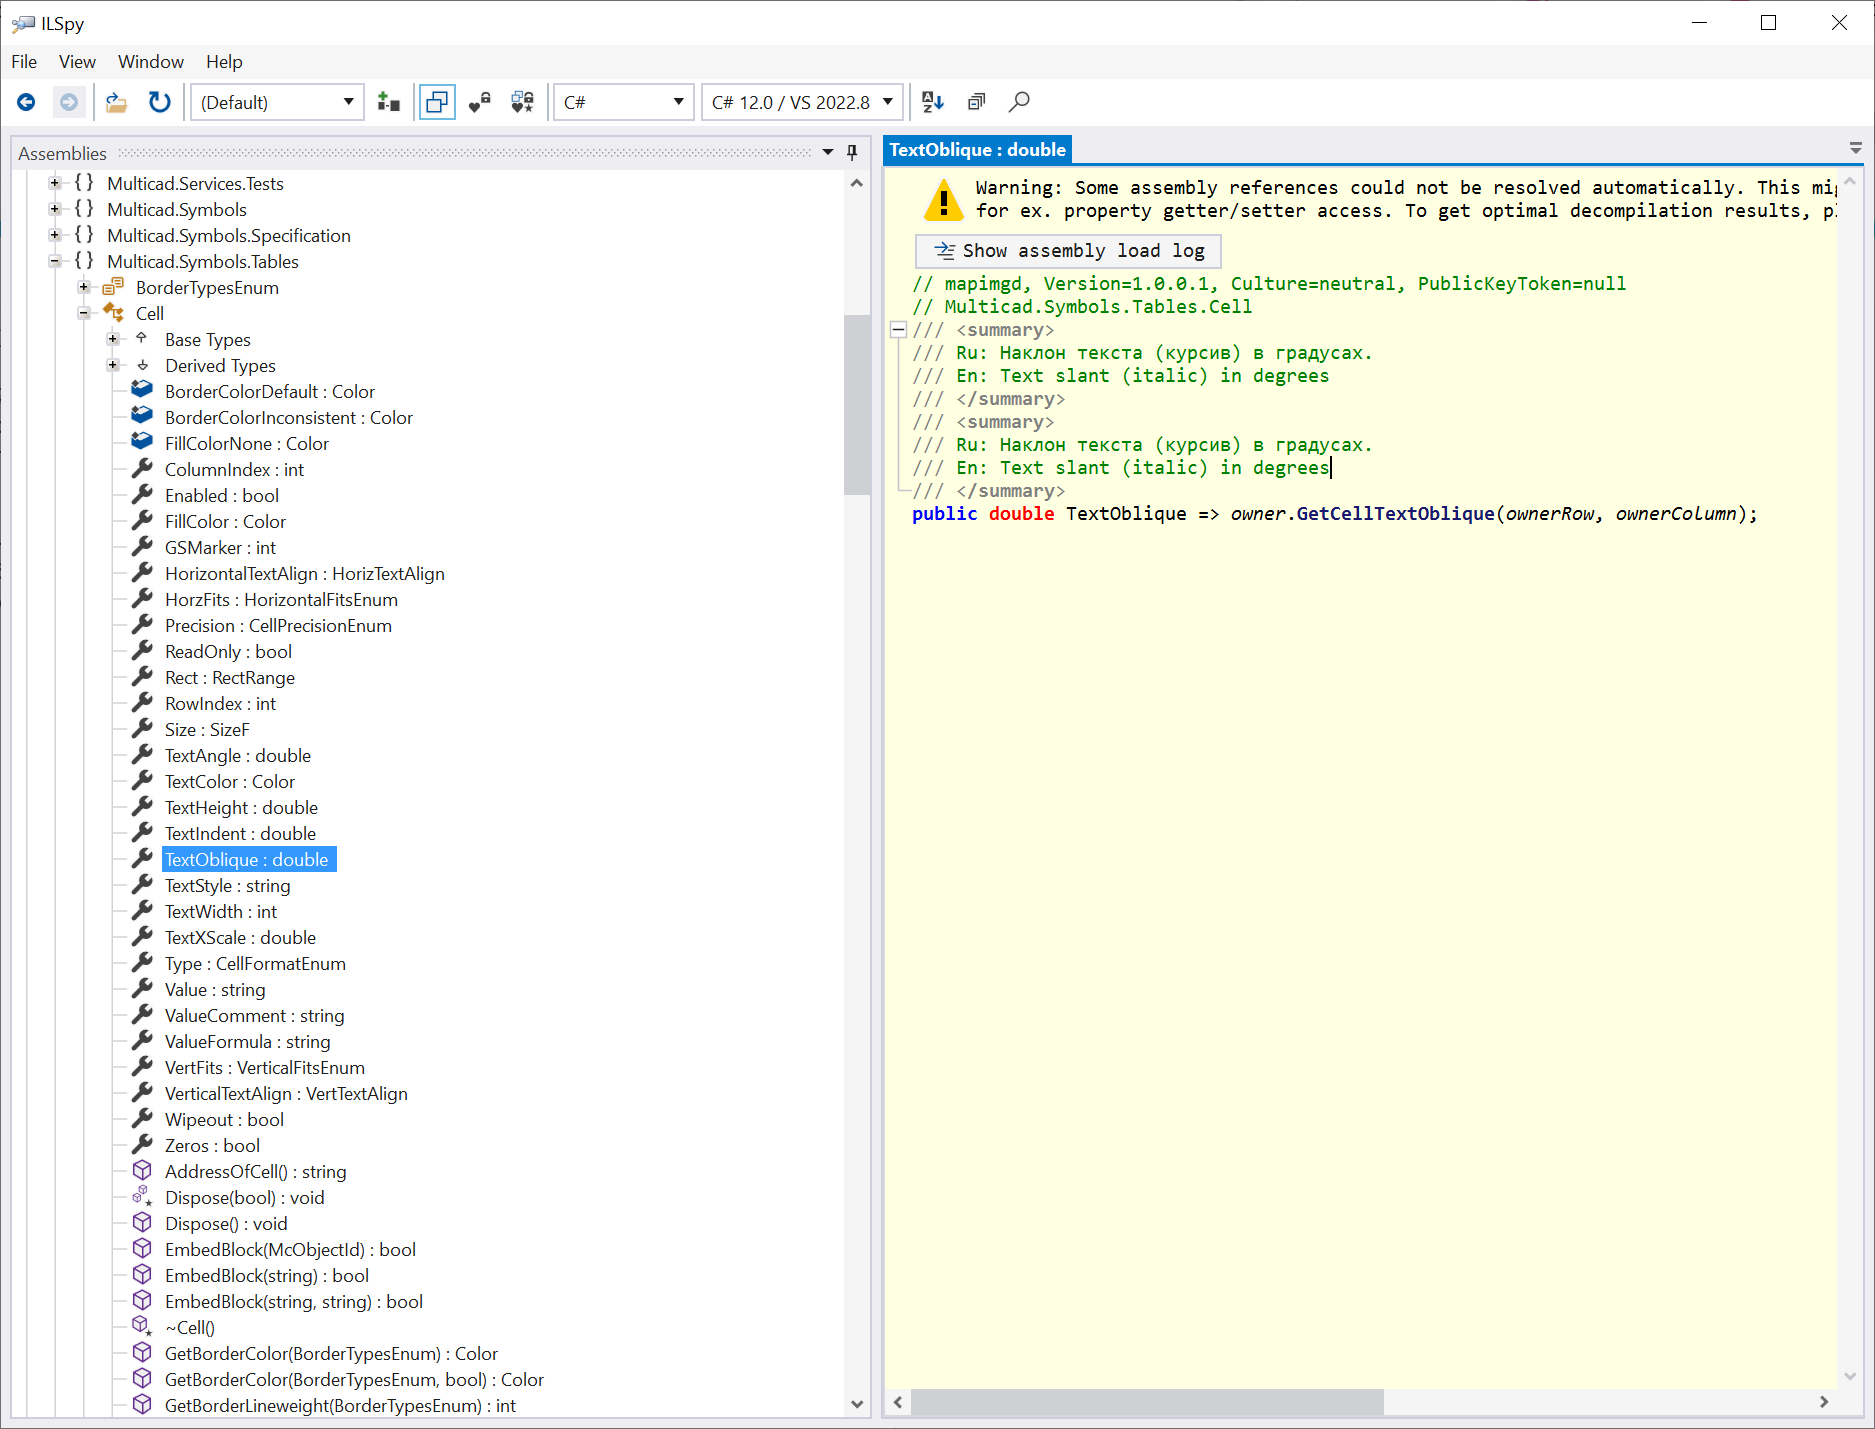This screenshot has height=1429, width=1875.
Task: Select the TextOblique : double tab
Action: [x=977, y=150]
